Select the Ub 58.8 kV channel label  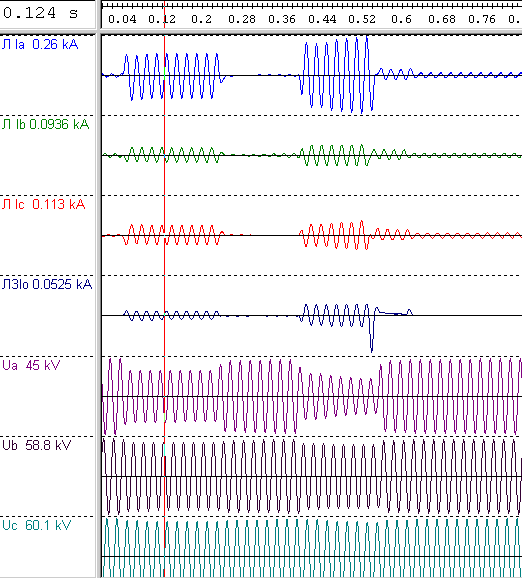[36, 445]
